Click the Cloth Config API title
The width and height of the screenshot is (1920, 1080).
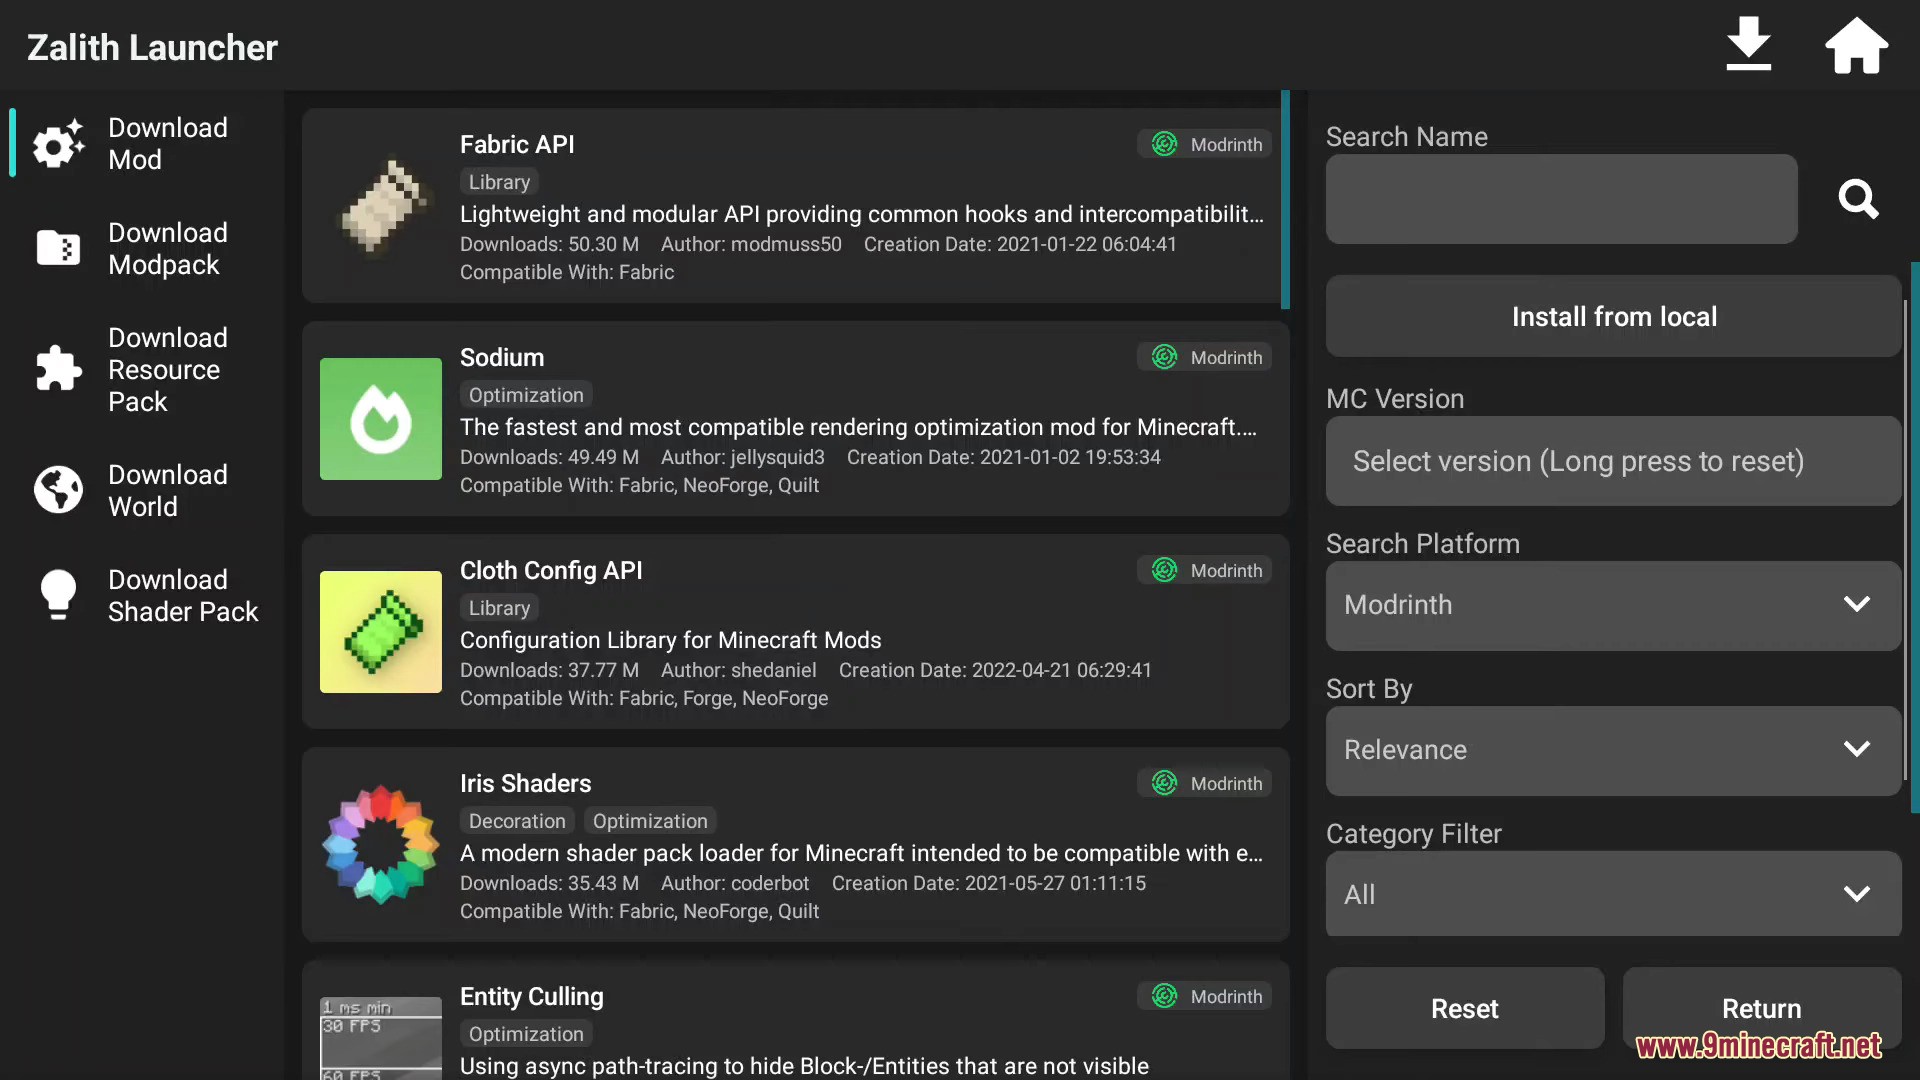coord(551,570)
